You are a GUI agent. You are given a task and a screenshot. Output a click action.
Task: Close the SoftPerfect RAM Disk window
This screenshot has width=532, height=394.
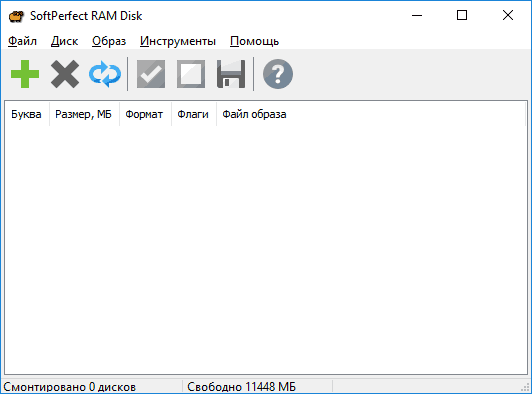[x=508, y=15]
